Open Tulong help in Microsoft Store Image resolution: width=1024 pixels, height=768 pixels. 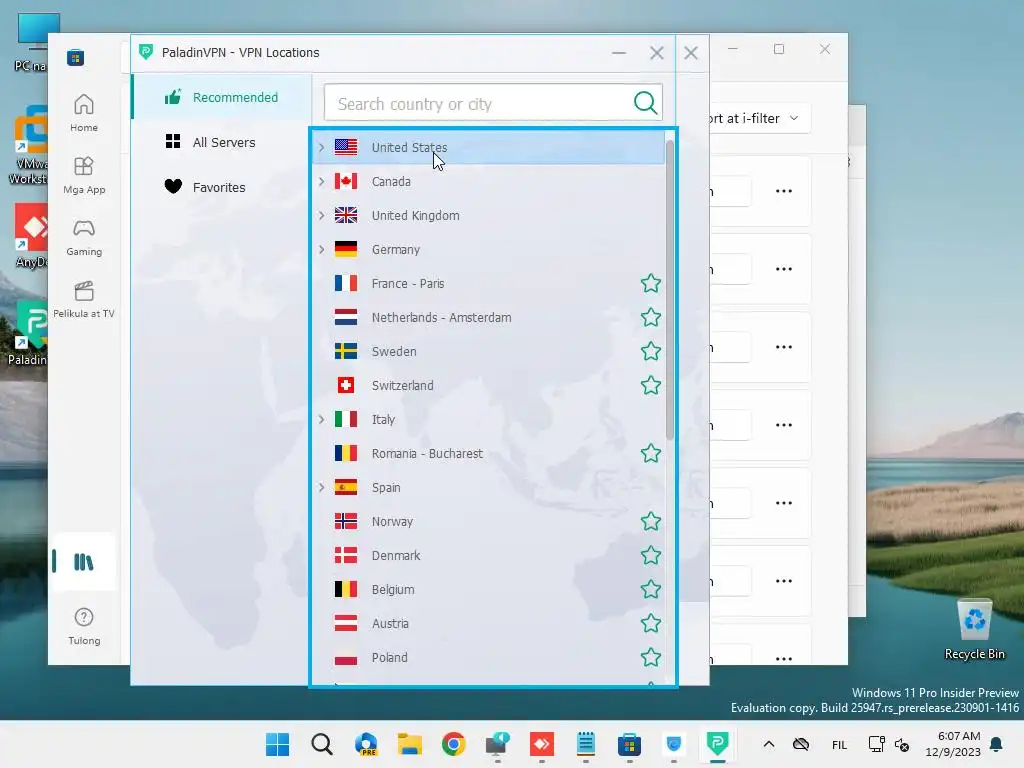point(84,626)
